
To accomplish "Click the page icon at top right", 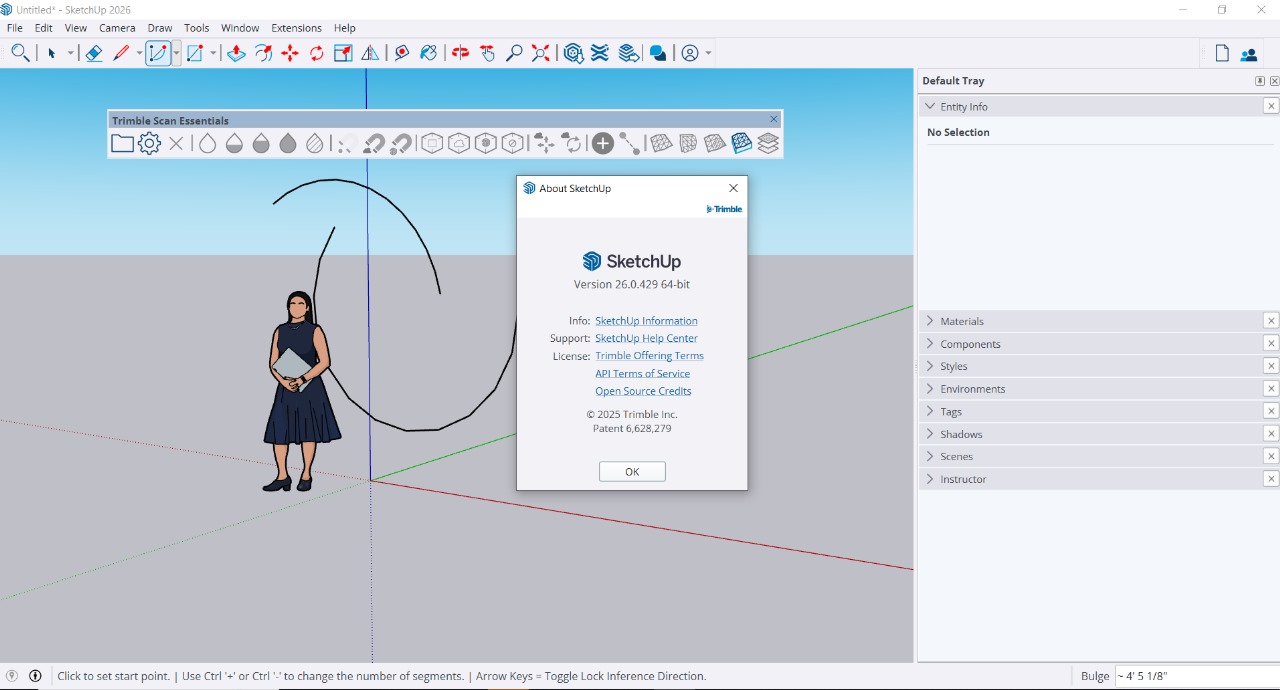I will 1222,54.
